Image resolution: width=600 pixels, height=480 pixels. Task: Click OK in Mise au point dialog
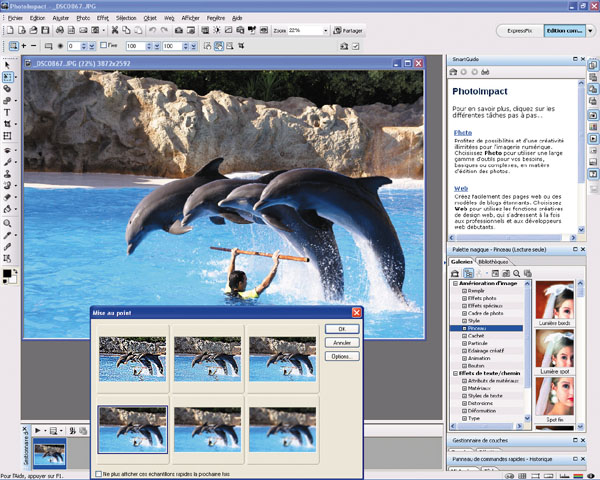(341, 329)
